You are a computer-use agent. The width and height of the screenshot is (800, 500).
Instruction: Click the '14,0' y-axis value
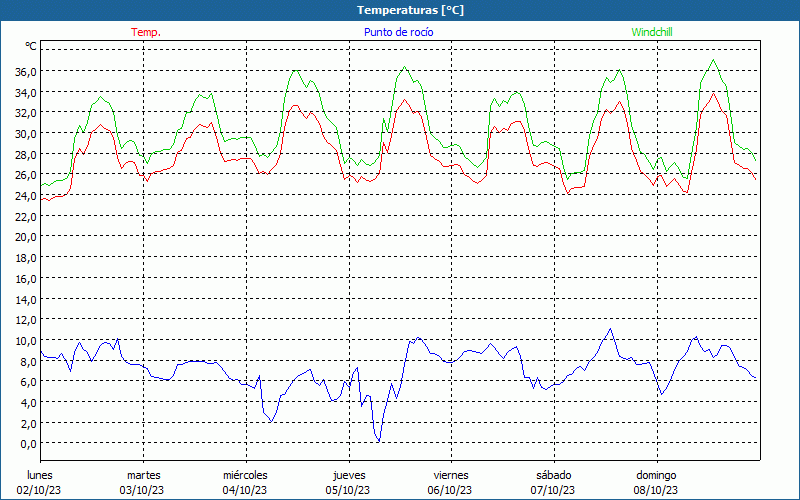pyautogui.click(x=26, y=299)
